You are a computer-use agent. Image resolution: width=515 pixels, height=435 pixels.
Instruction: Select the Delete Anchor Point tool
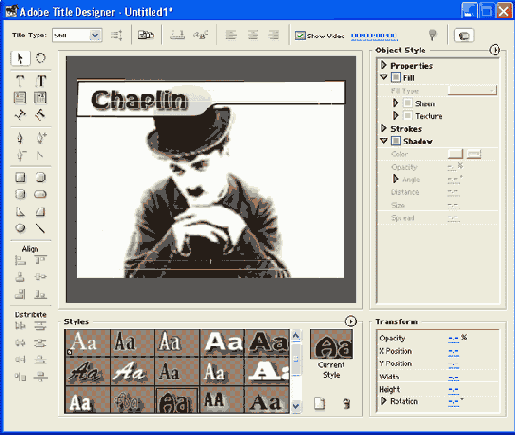[20, 155]
